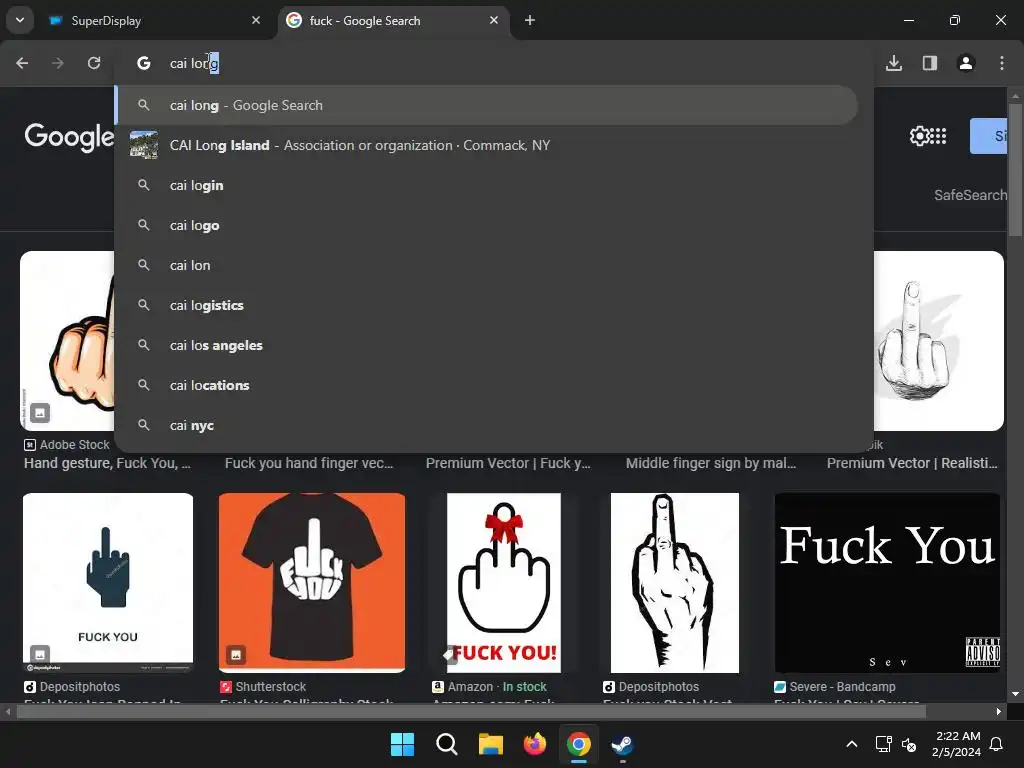Open the Amazon red bow hand thumbnail
Screen dimensions: 1024x768
click(x=504, y=583)
